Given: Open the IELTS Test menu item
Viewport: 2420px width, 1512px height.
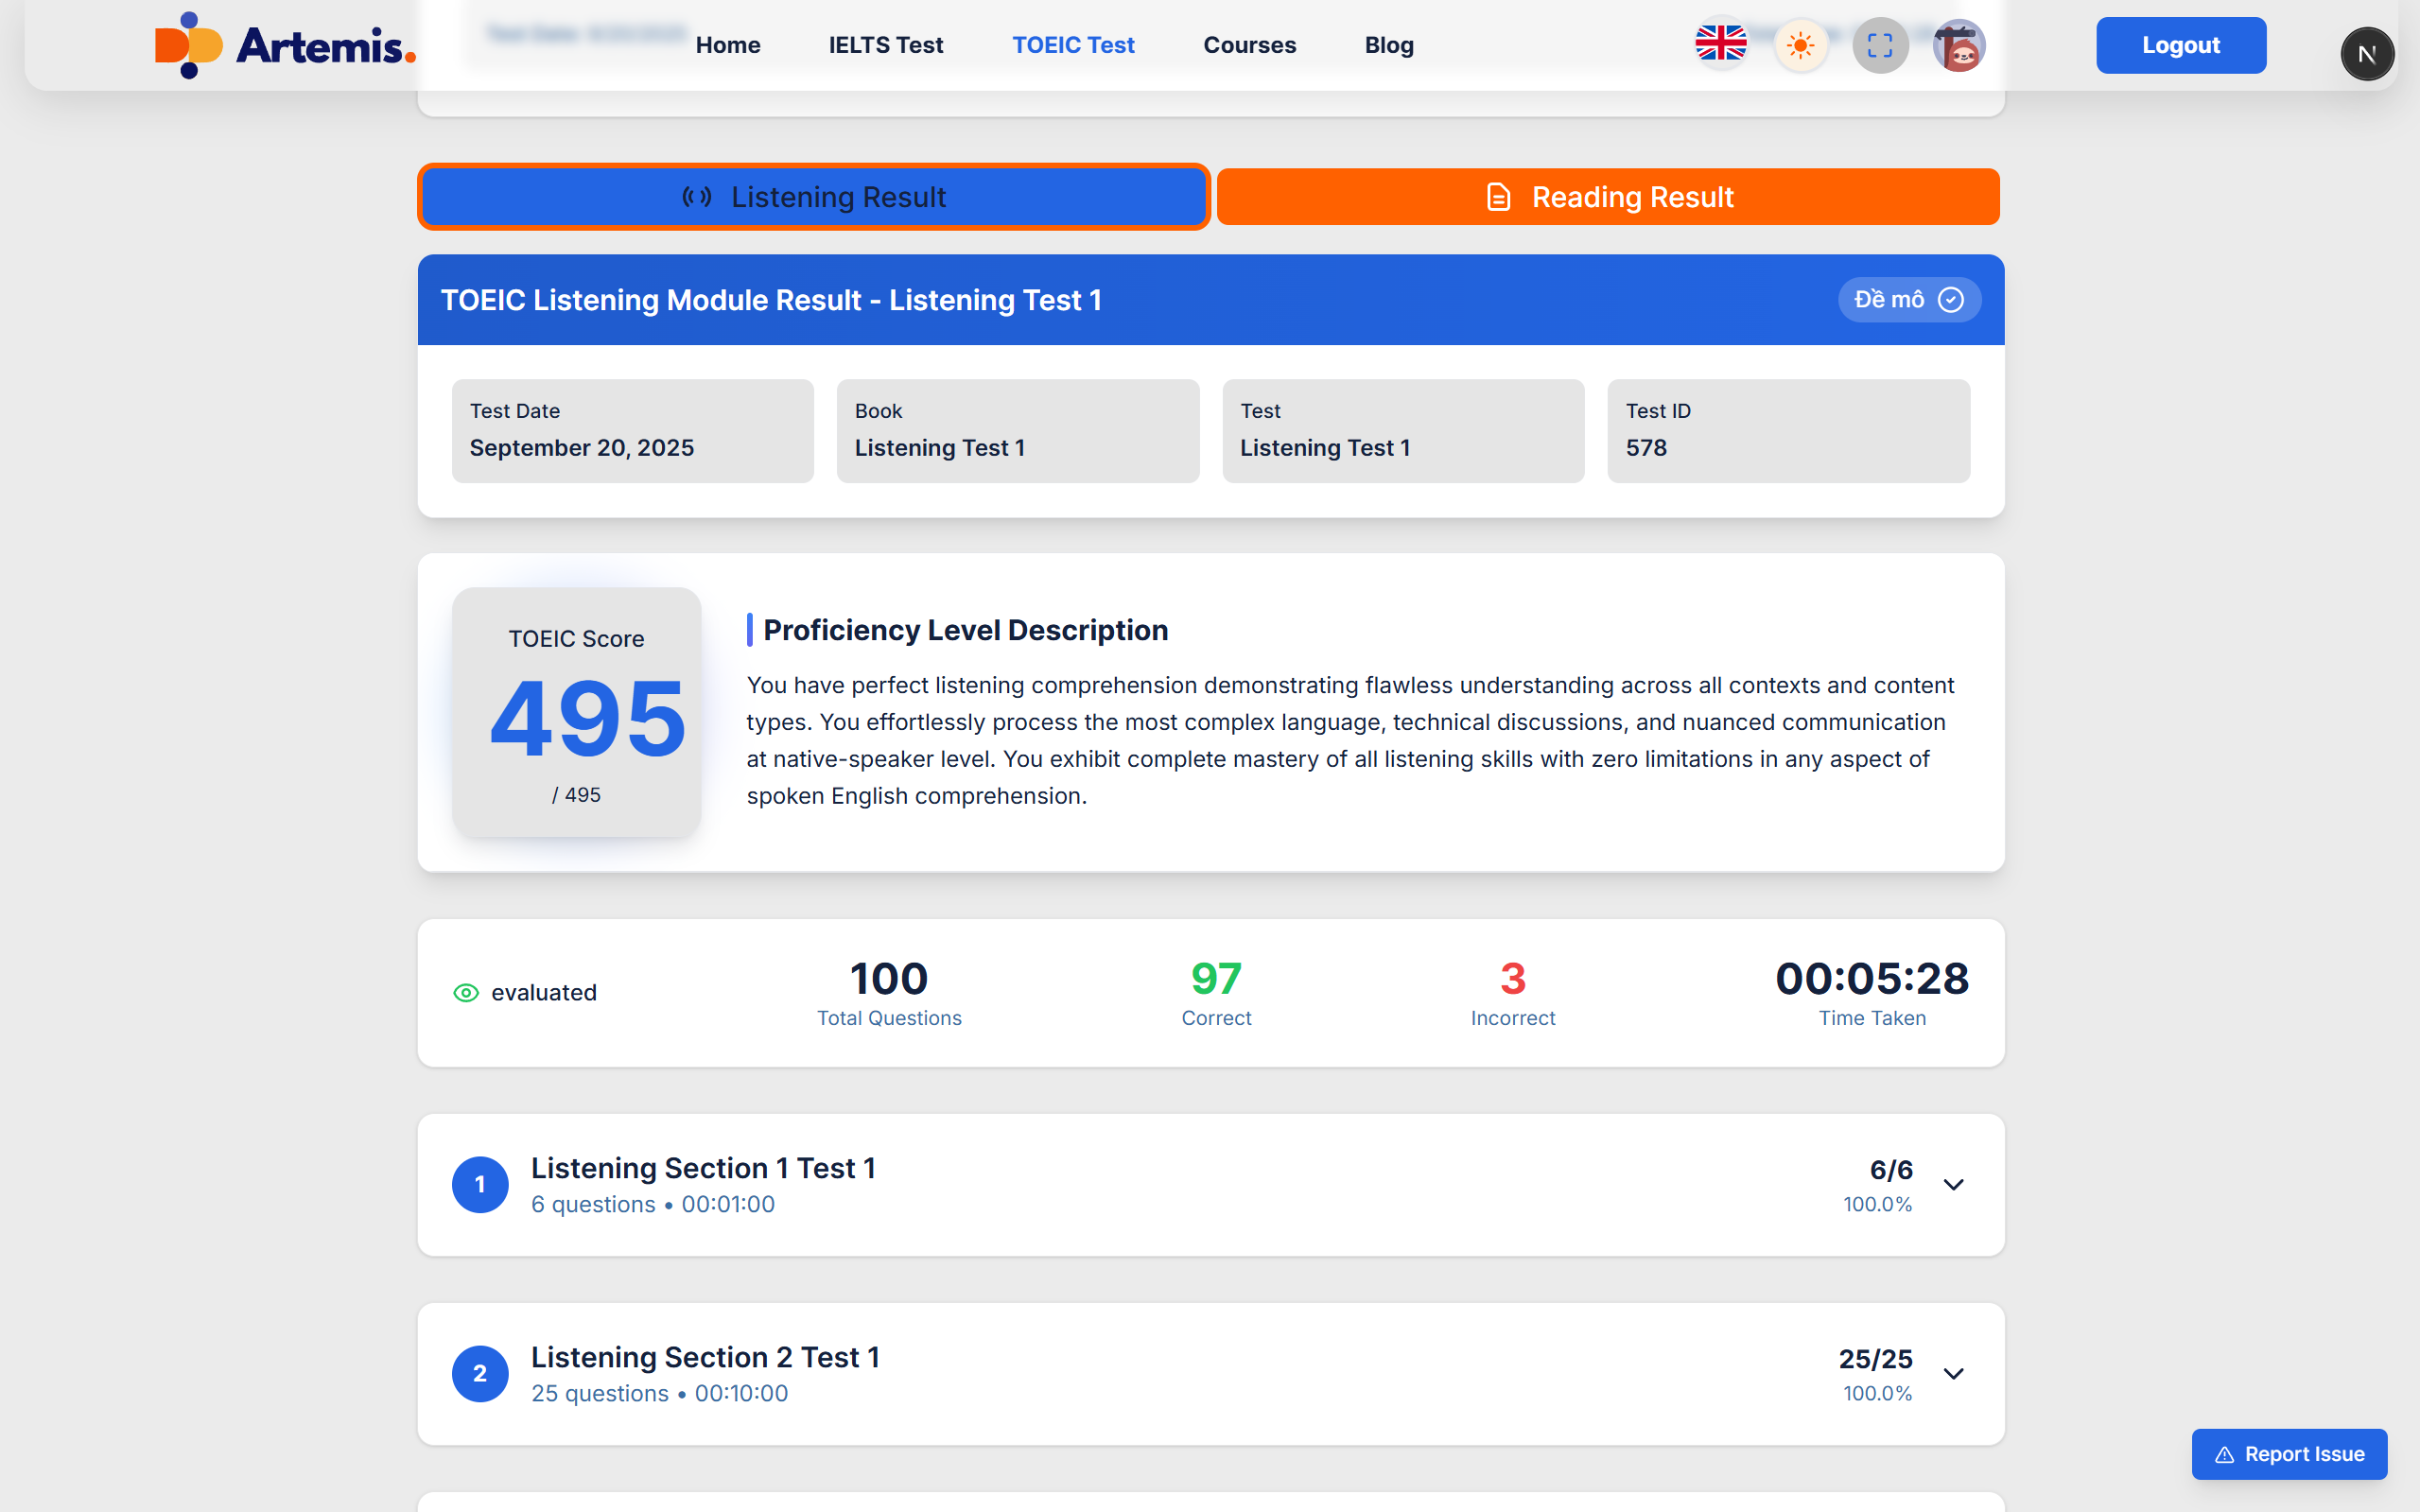Looking at the screenshot, I should coord(885,45).
